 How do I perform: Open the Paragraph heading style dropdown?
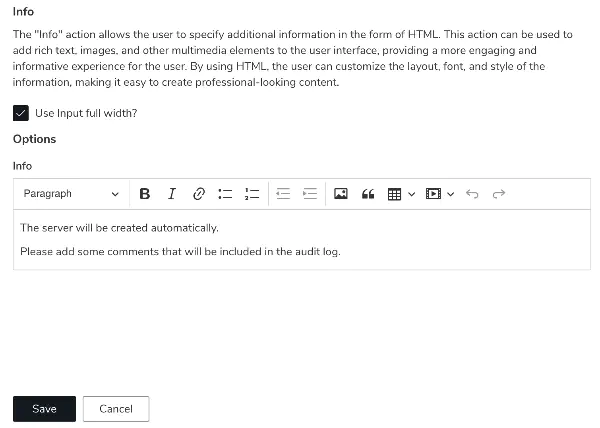coord(71,194)
